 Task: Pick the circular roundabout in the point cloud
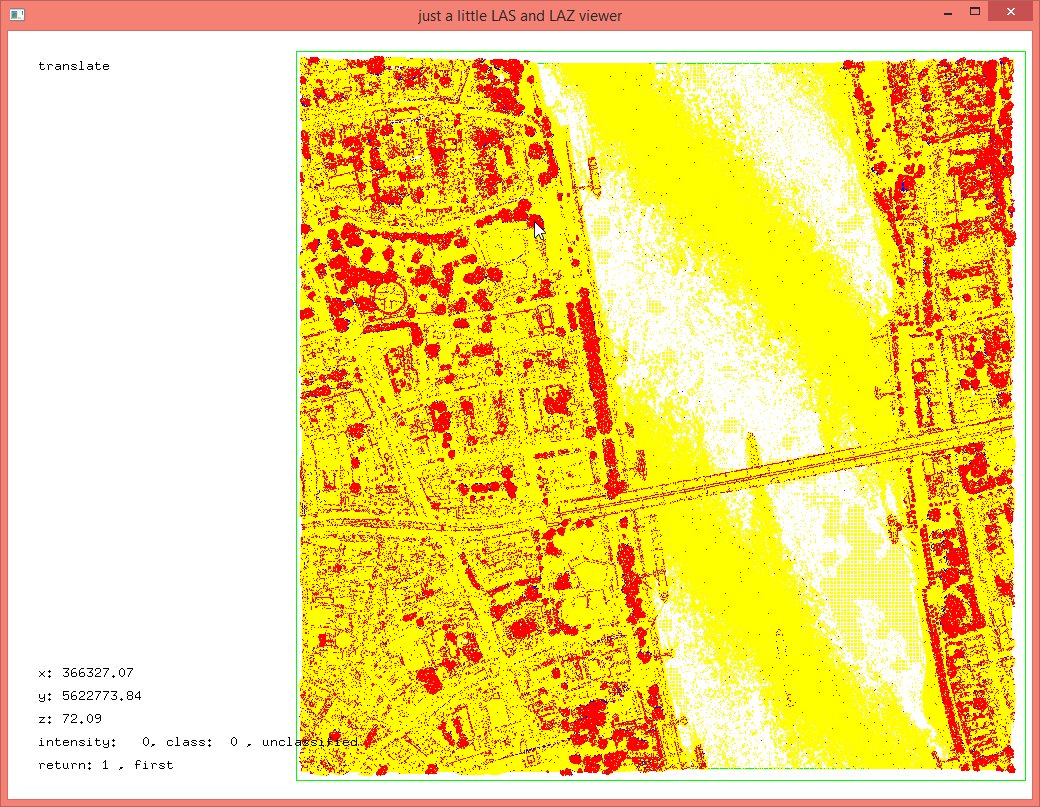(390, 296)
